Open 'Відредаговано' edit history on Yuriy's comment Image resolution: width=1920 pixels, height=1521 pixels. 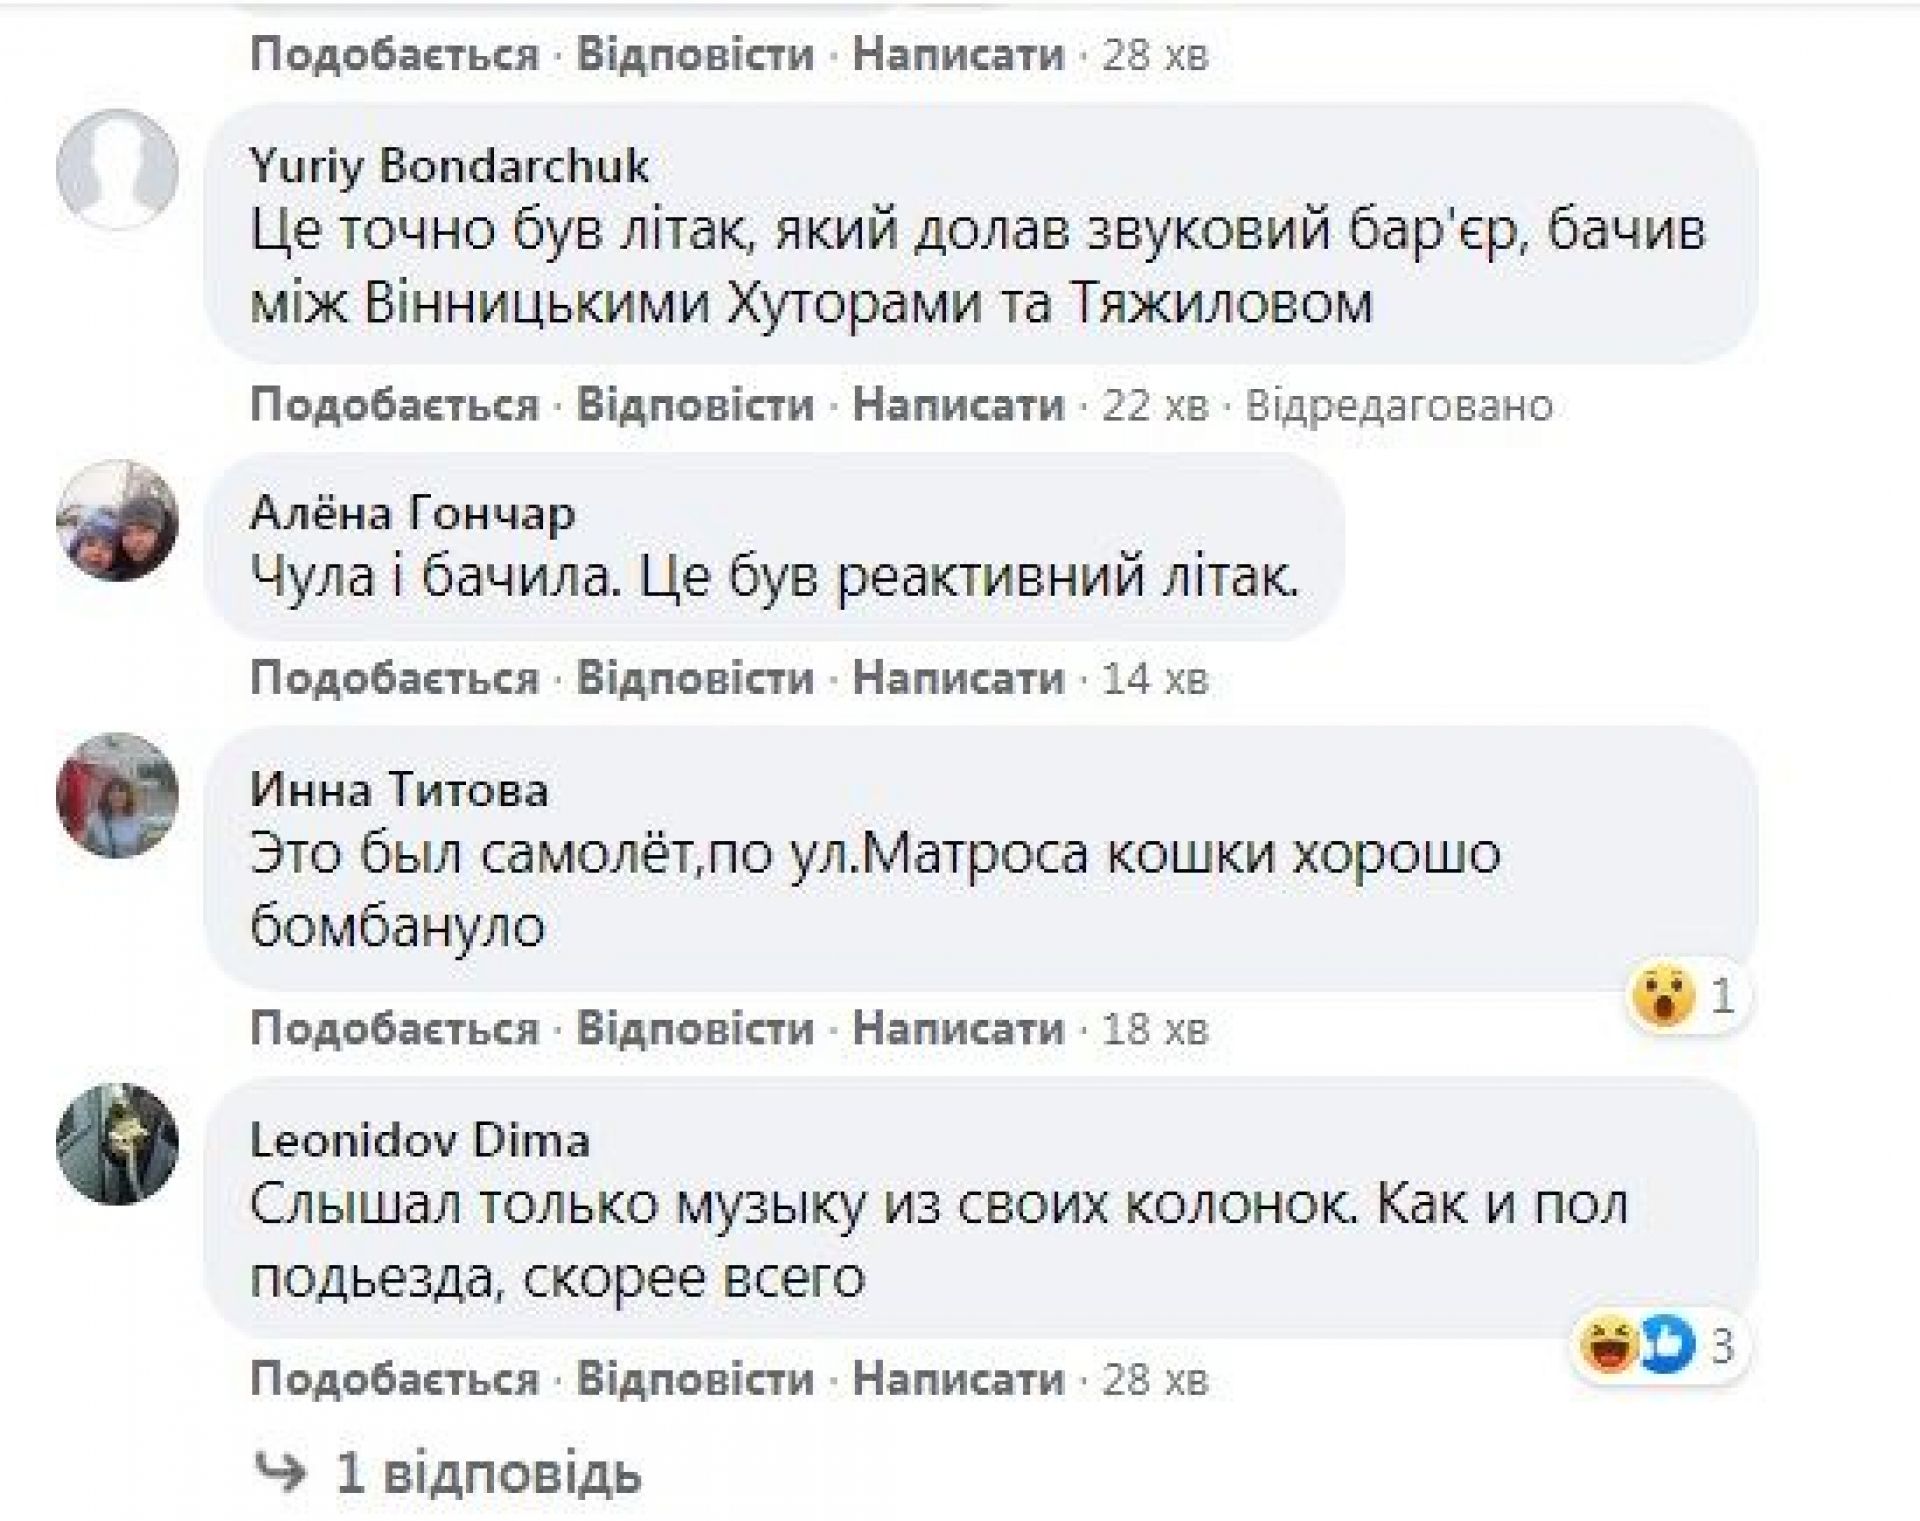click(1398, 406)
